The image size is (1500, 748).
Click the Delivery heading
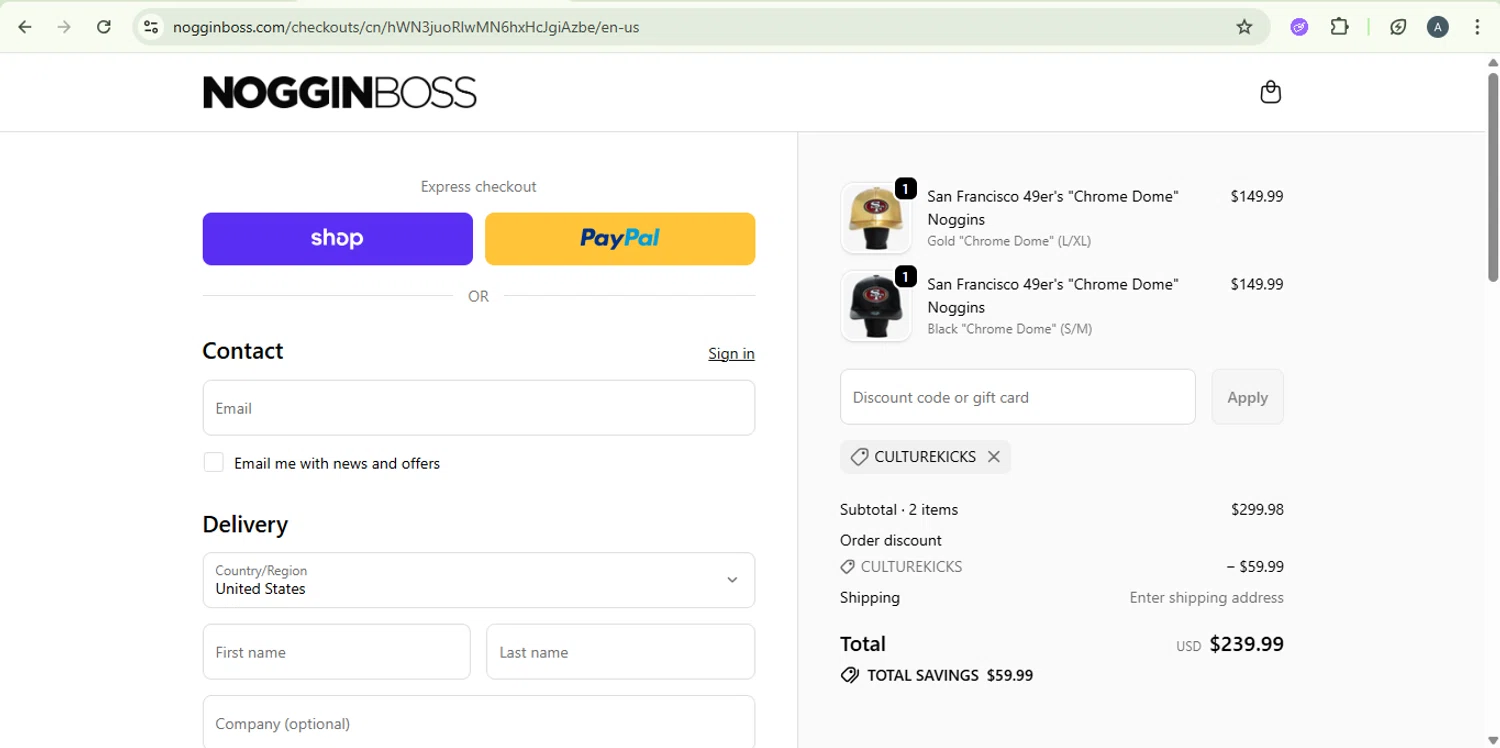245,524
